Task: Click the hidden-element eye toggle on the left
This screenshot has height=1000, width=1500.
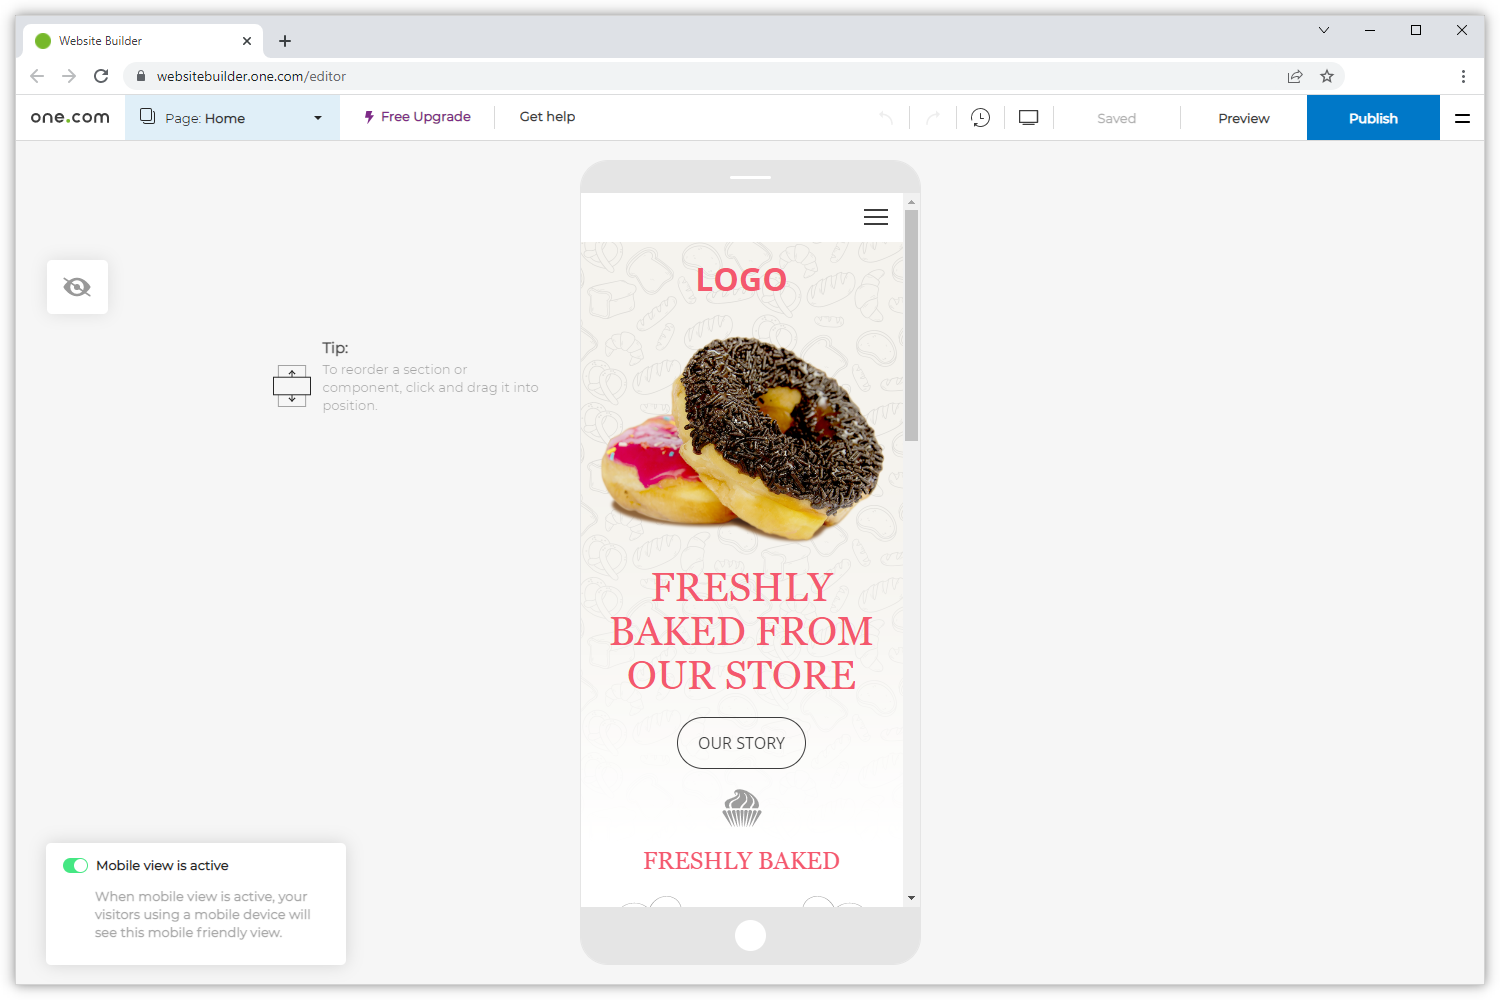Action: coord(77,287)
